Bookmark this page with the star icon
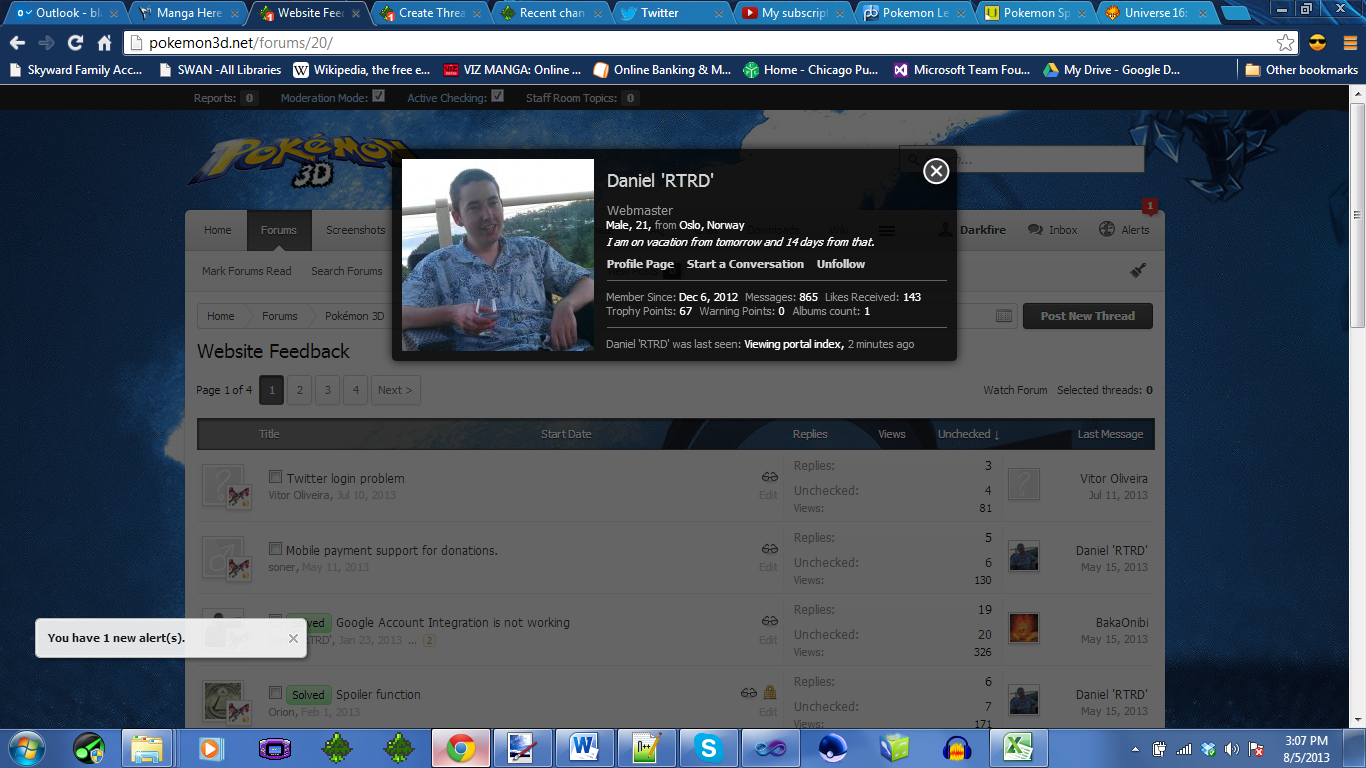Viewport: 1366px width, 768px height. click(x=1286, y=43)
